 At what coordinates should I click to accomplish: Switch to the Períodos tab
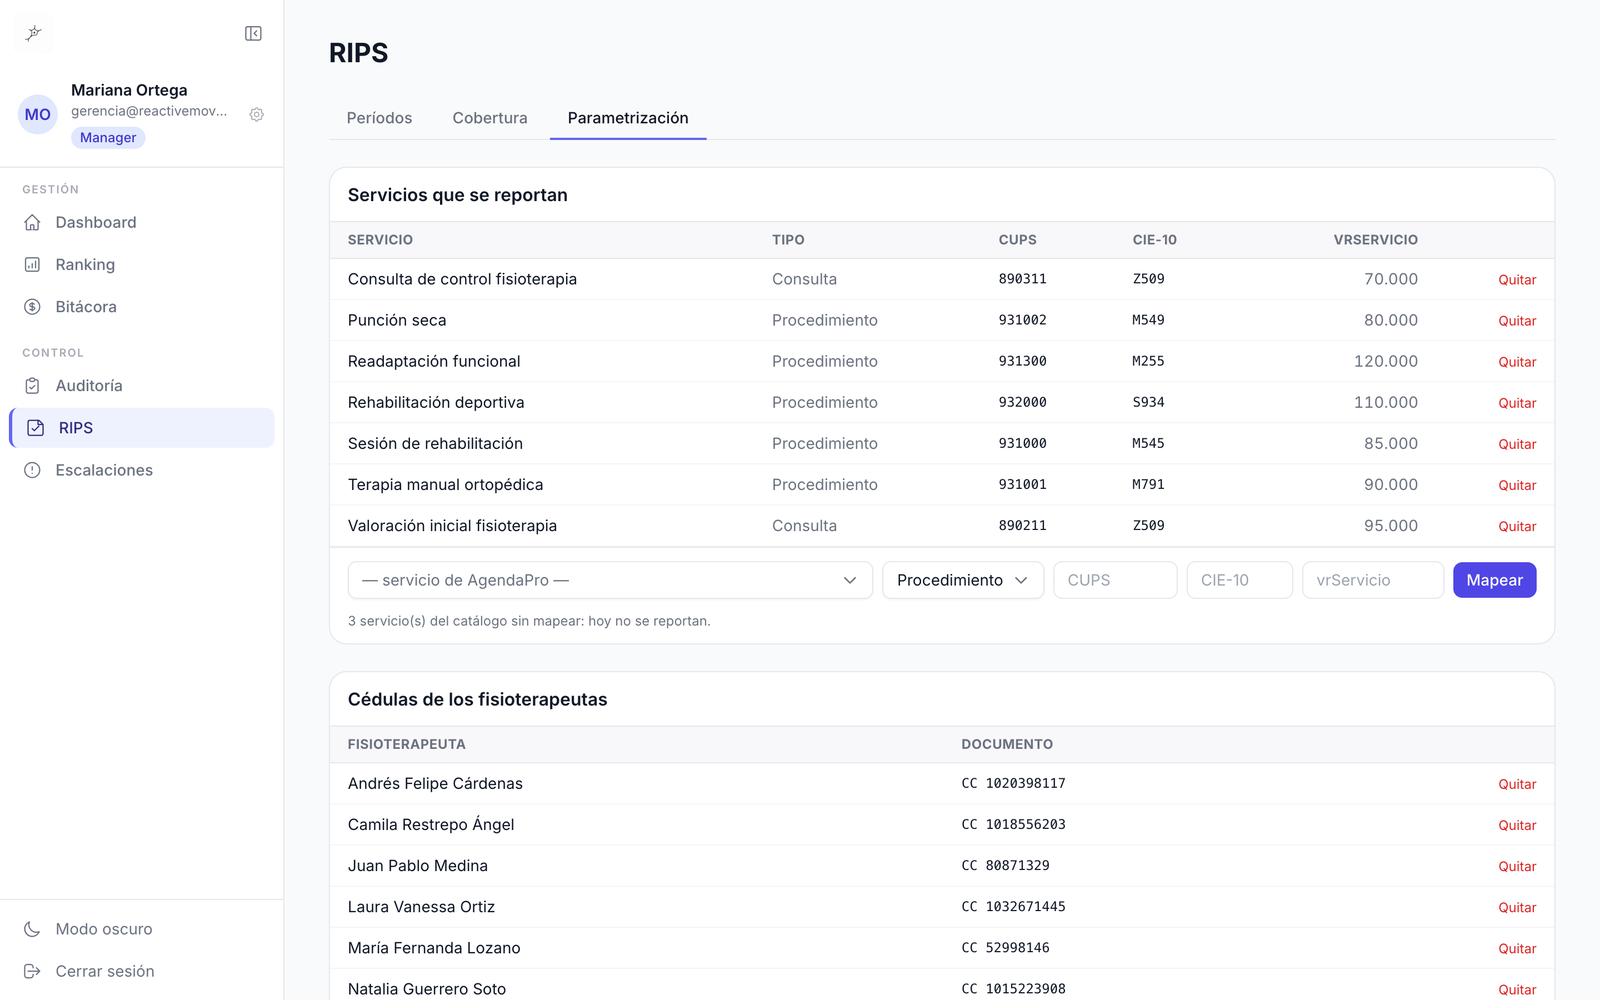[379, 118]
